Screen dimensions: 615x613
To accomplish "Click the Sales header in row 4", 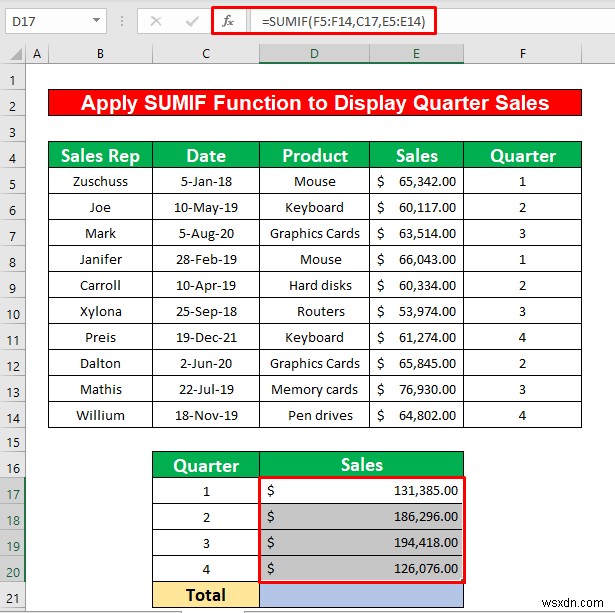I will pyautogui.click(x=416, y=155).
